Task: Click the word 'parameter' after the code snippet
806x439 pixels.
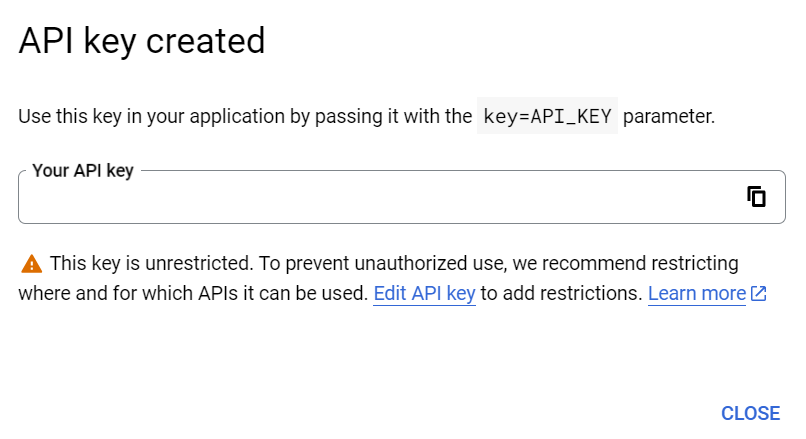Action: pos(670,116)
